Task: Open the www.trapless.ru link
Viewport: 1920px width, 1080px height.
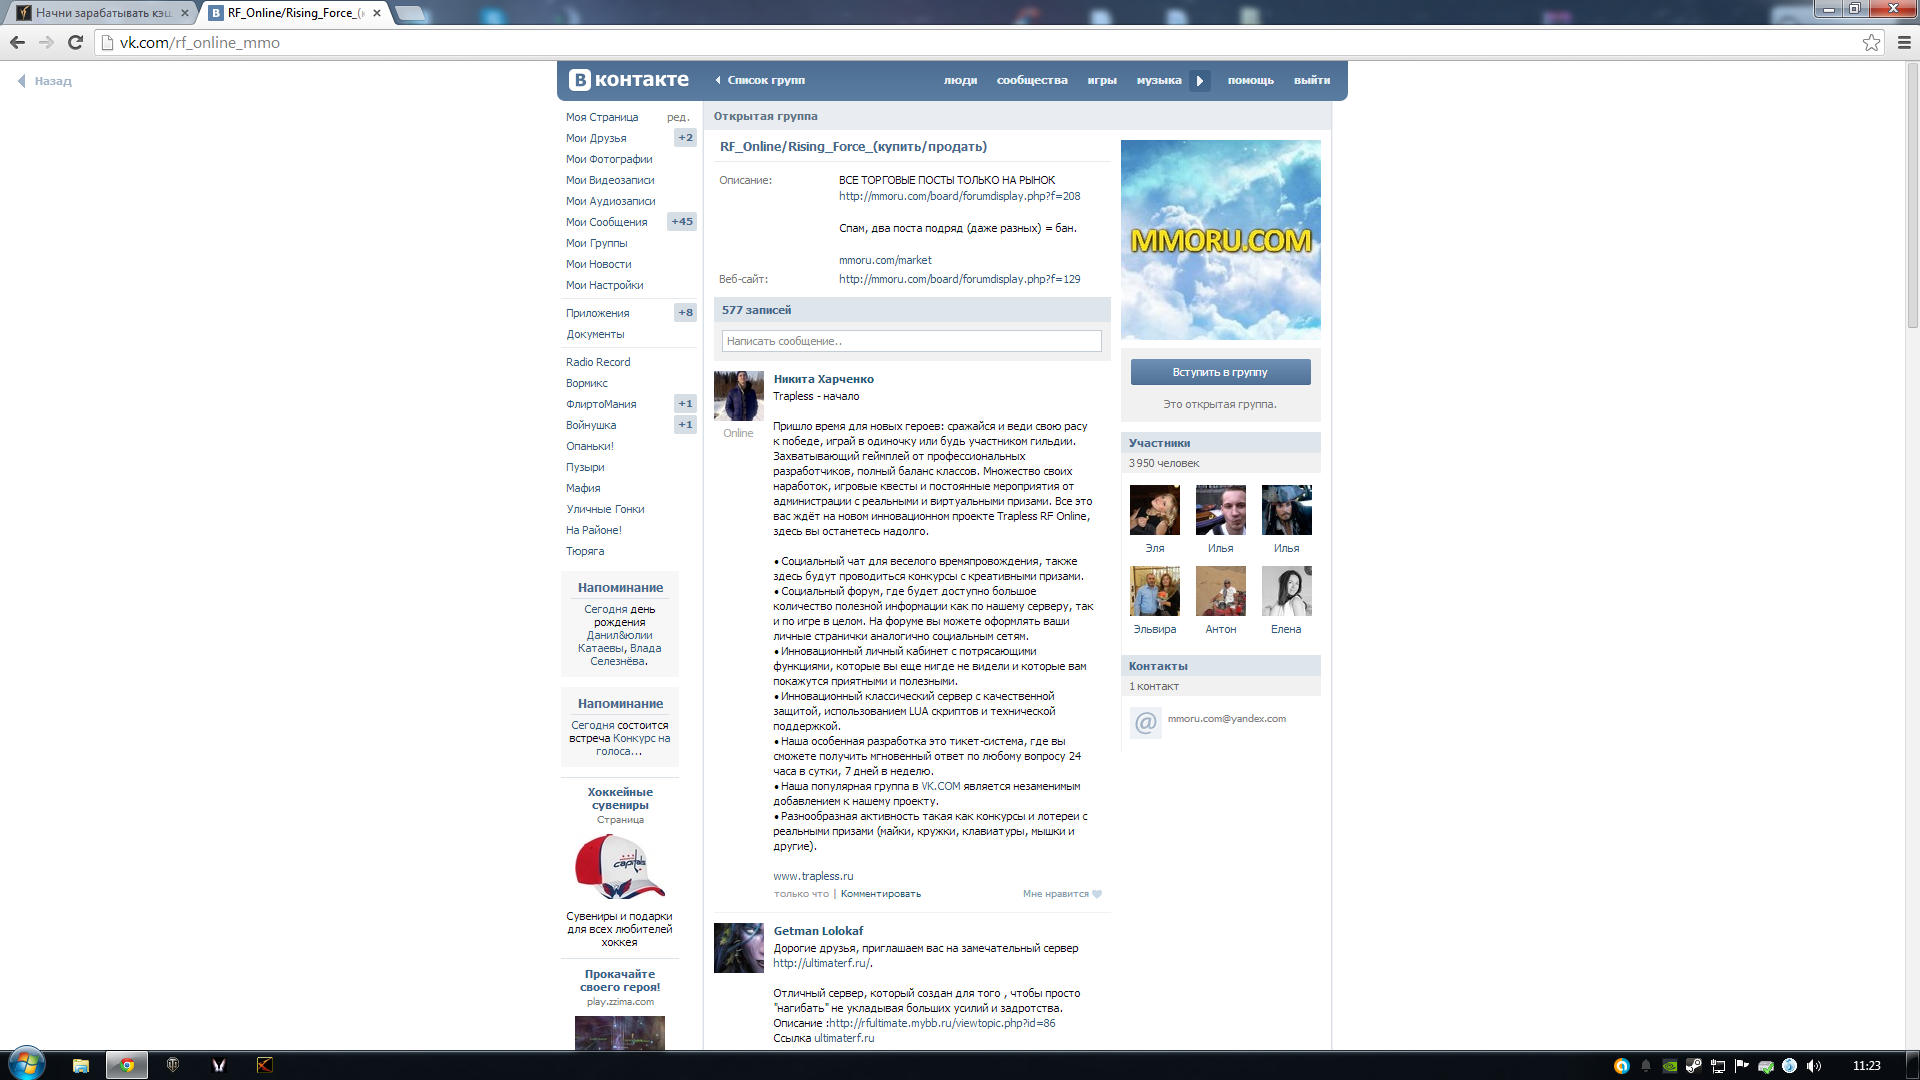Action: point(813,876)
